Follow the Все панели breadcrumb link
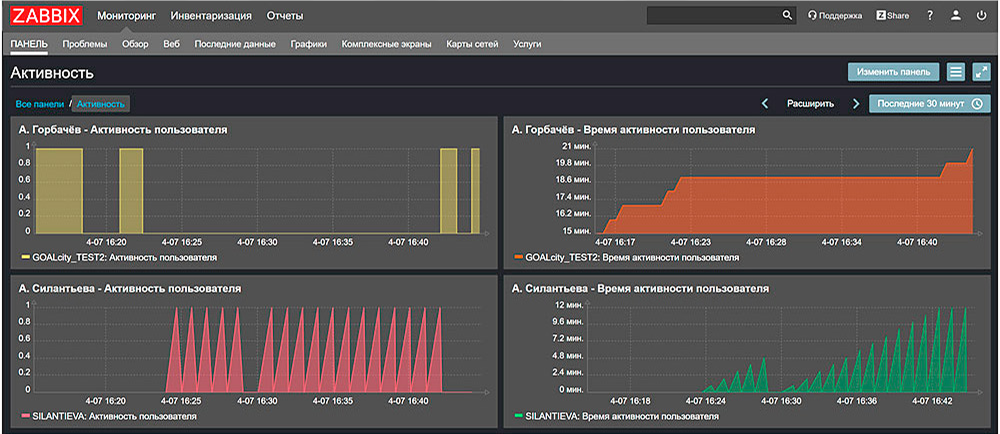Screen dimensions: 1000x434 pyautogui.click(x=40, y=103)
